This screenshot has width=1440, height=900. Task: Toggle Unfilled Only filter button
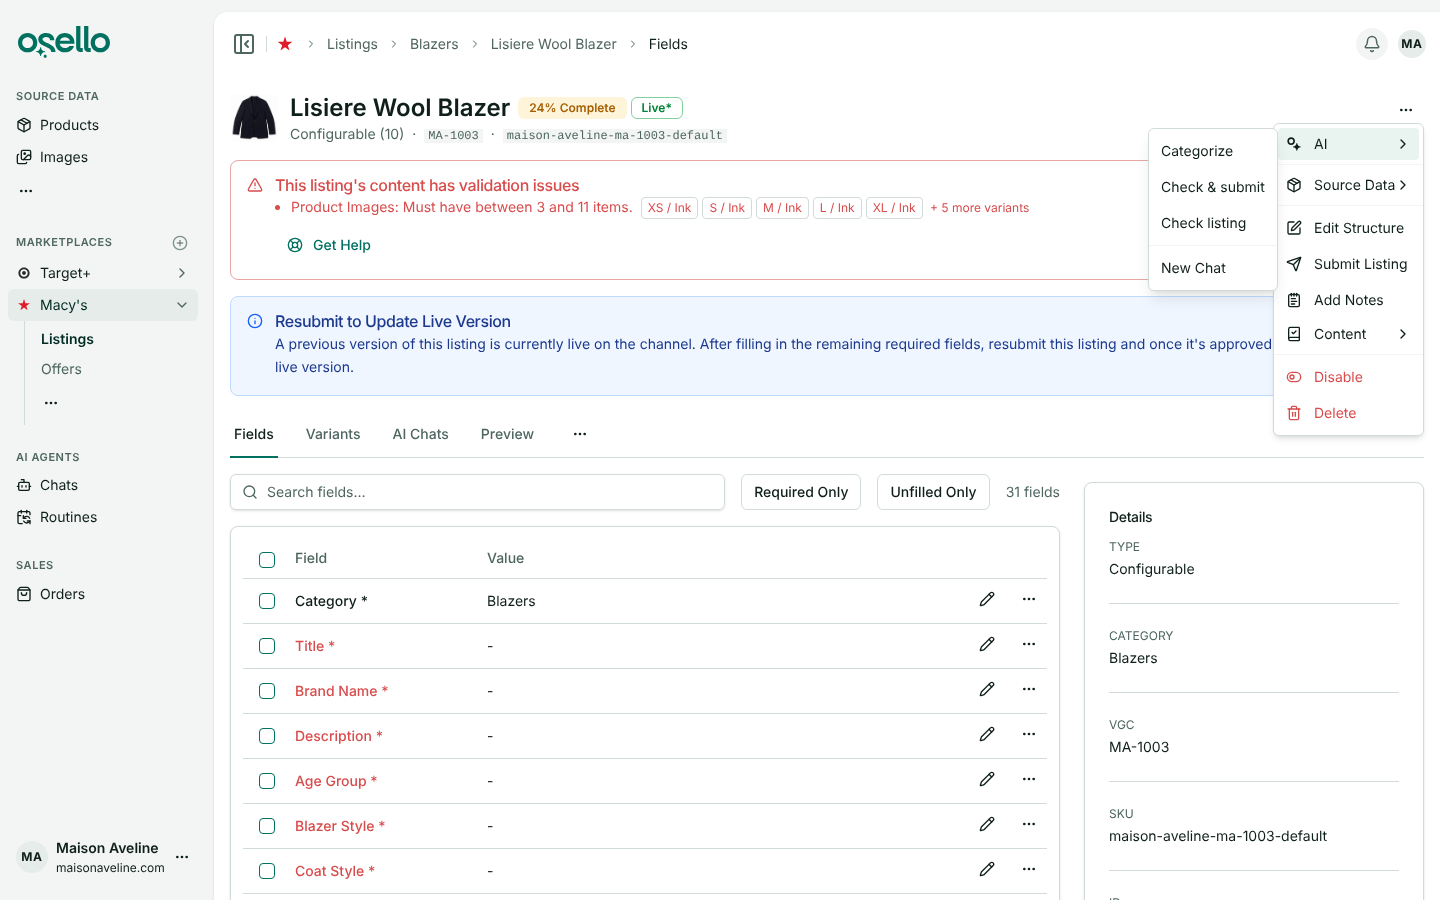coord(933,492)
